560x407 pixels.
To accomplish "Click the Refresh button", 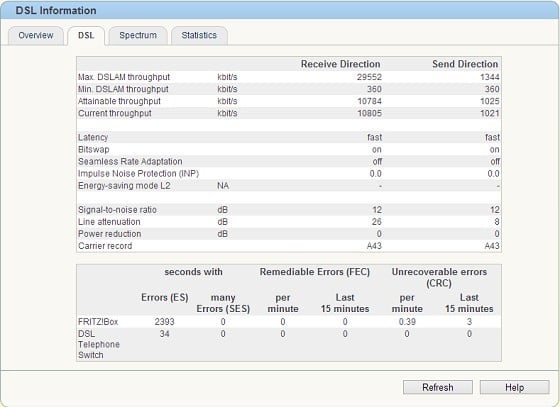I will coord(438,387).
